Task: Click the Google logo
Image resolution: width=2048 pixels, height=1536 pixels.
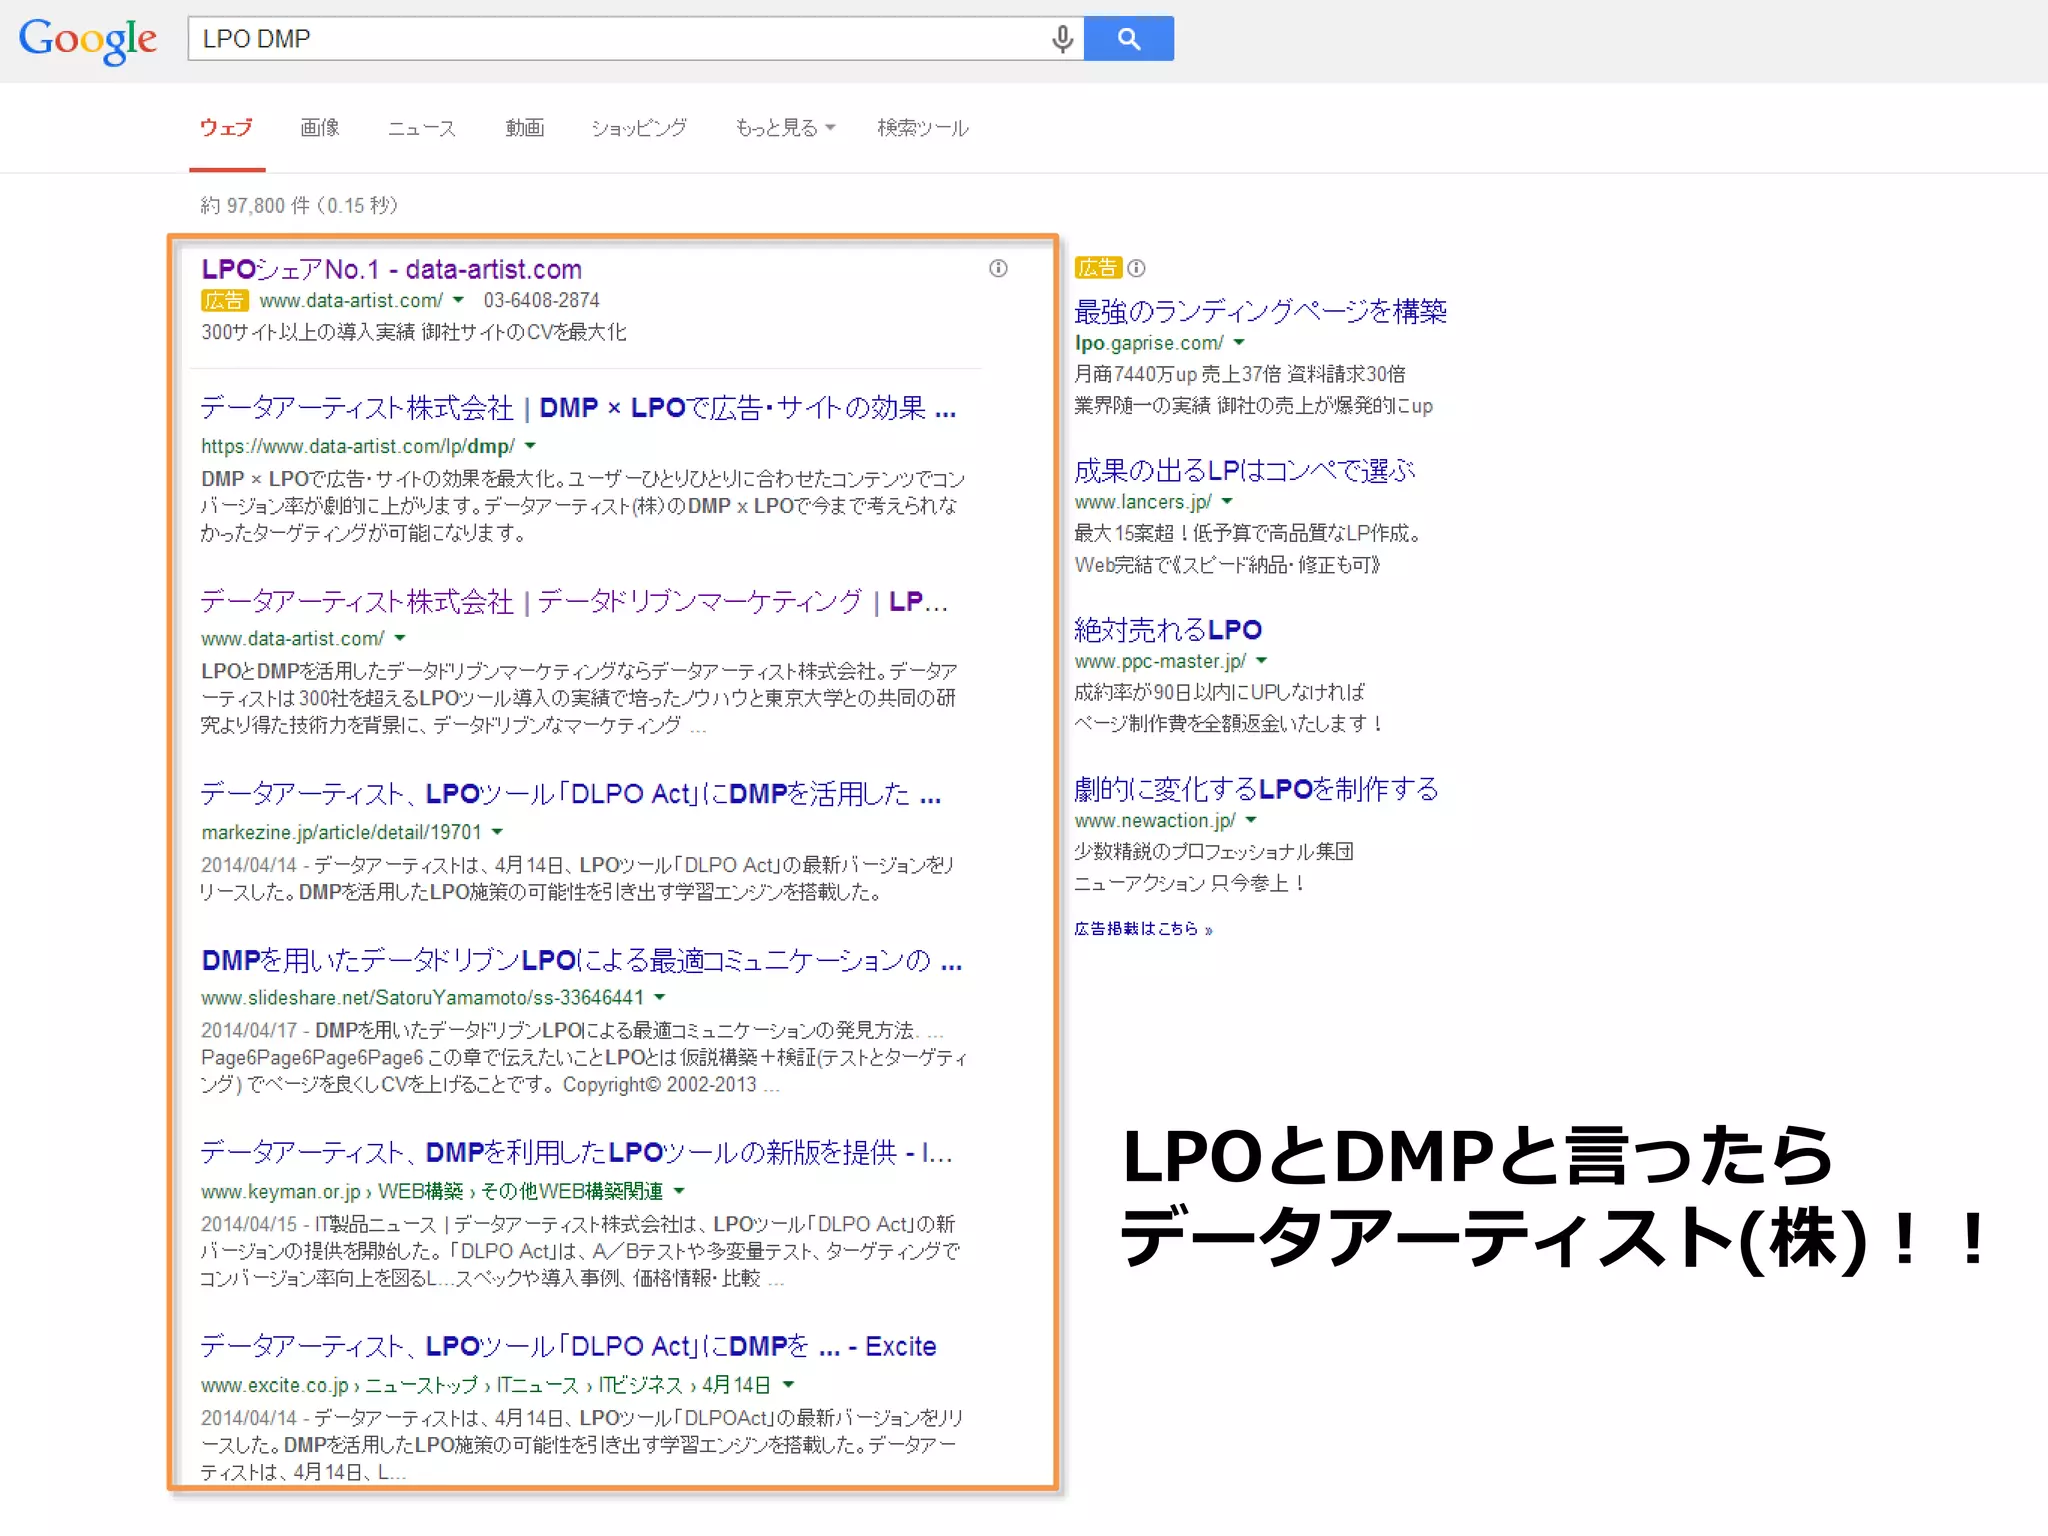Action: tap(88, 40)
